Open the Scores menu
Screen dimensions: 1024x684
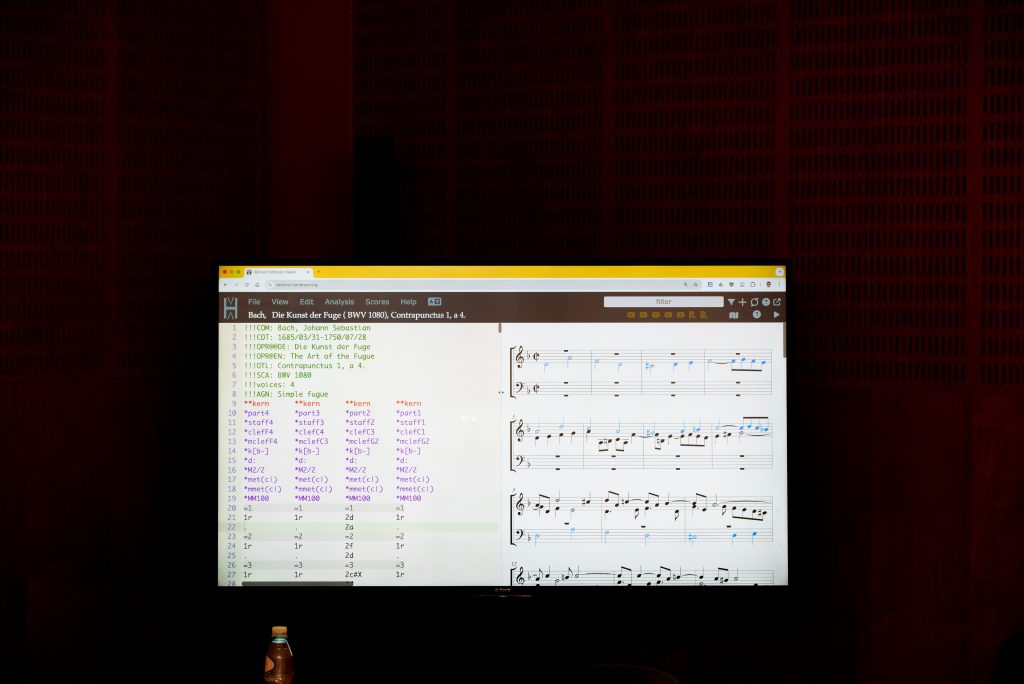377,302
